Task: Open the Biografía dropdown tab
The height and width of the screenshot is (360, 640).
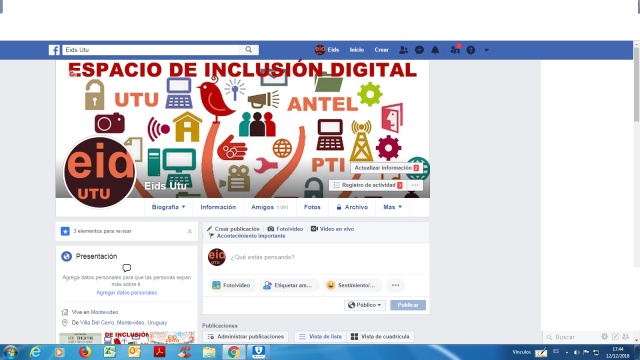Action: (168, 207)
